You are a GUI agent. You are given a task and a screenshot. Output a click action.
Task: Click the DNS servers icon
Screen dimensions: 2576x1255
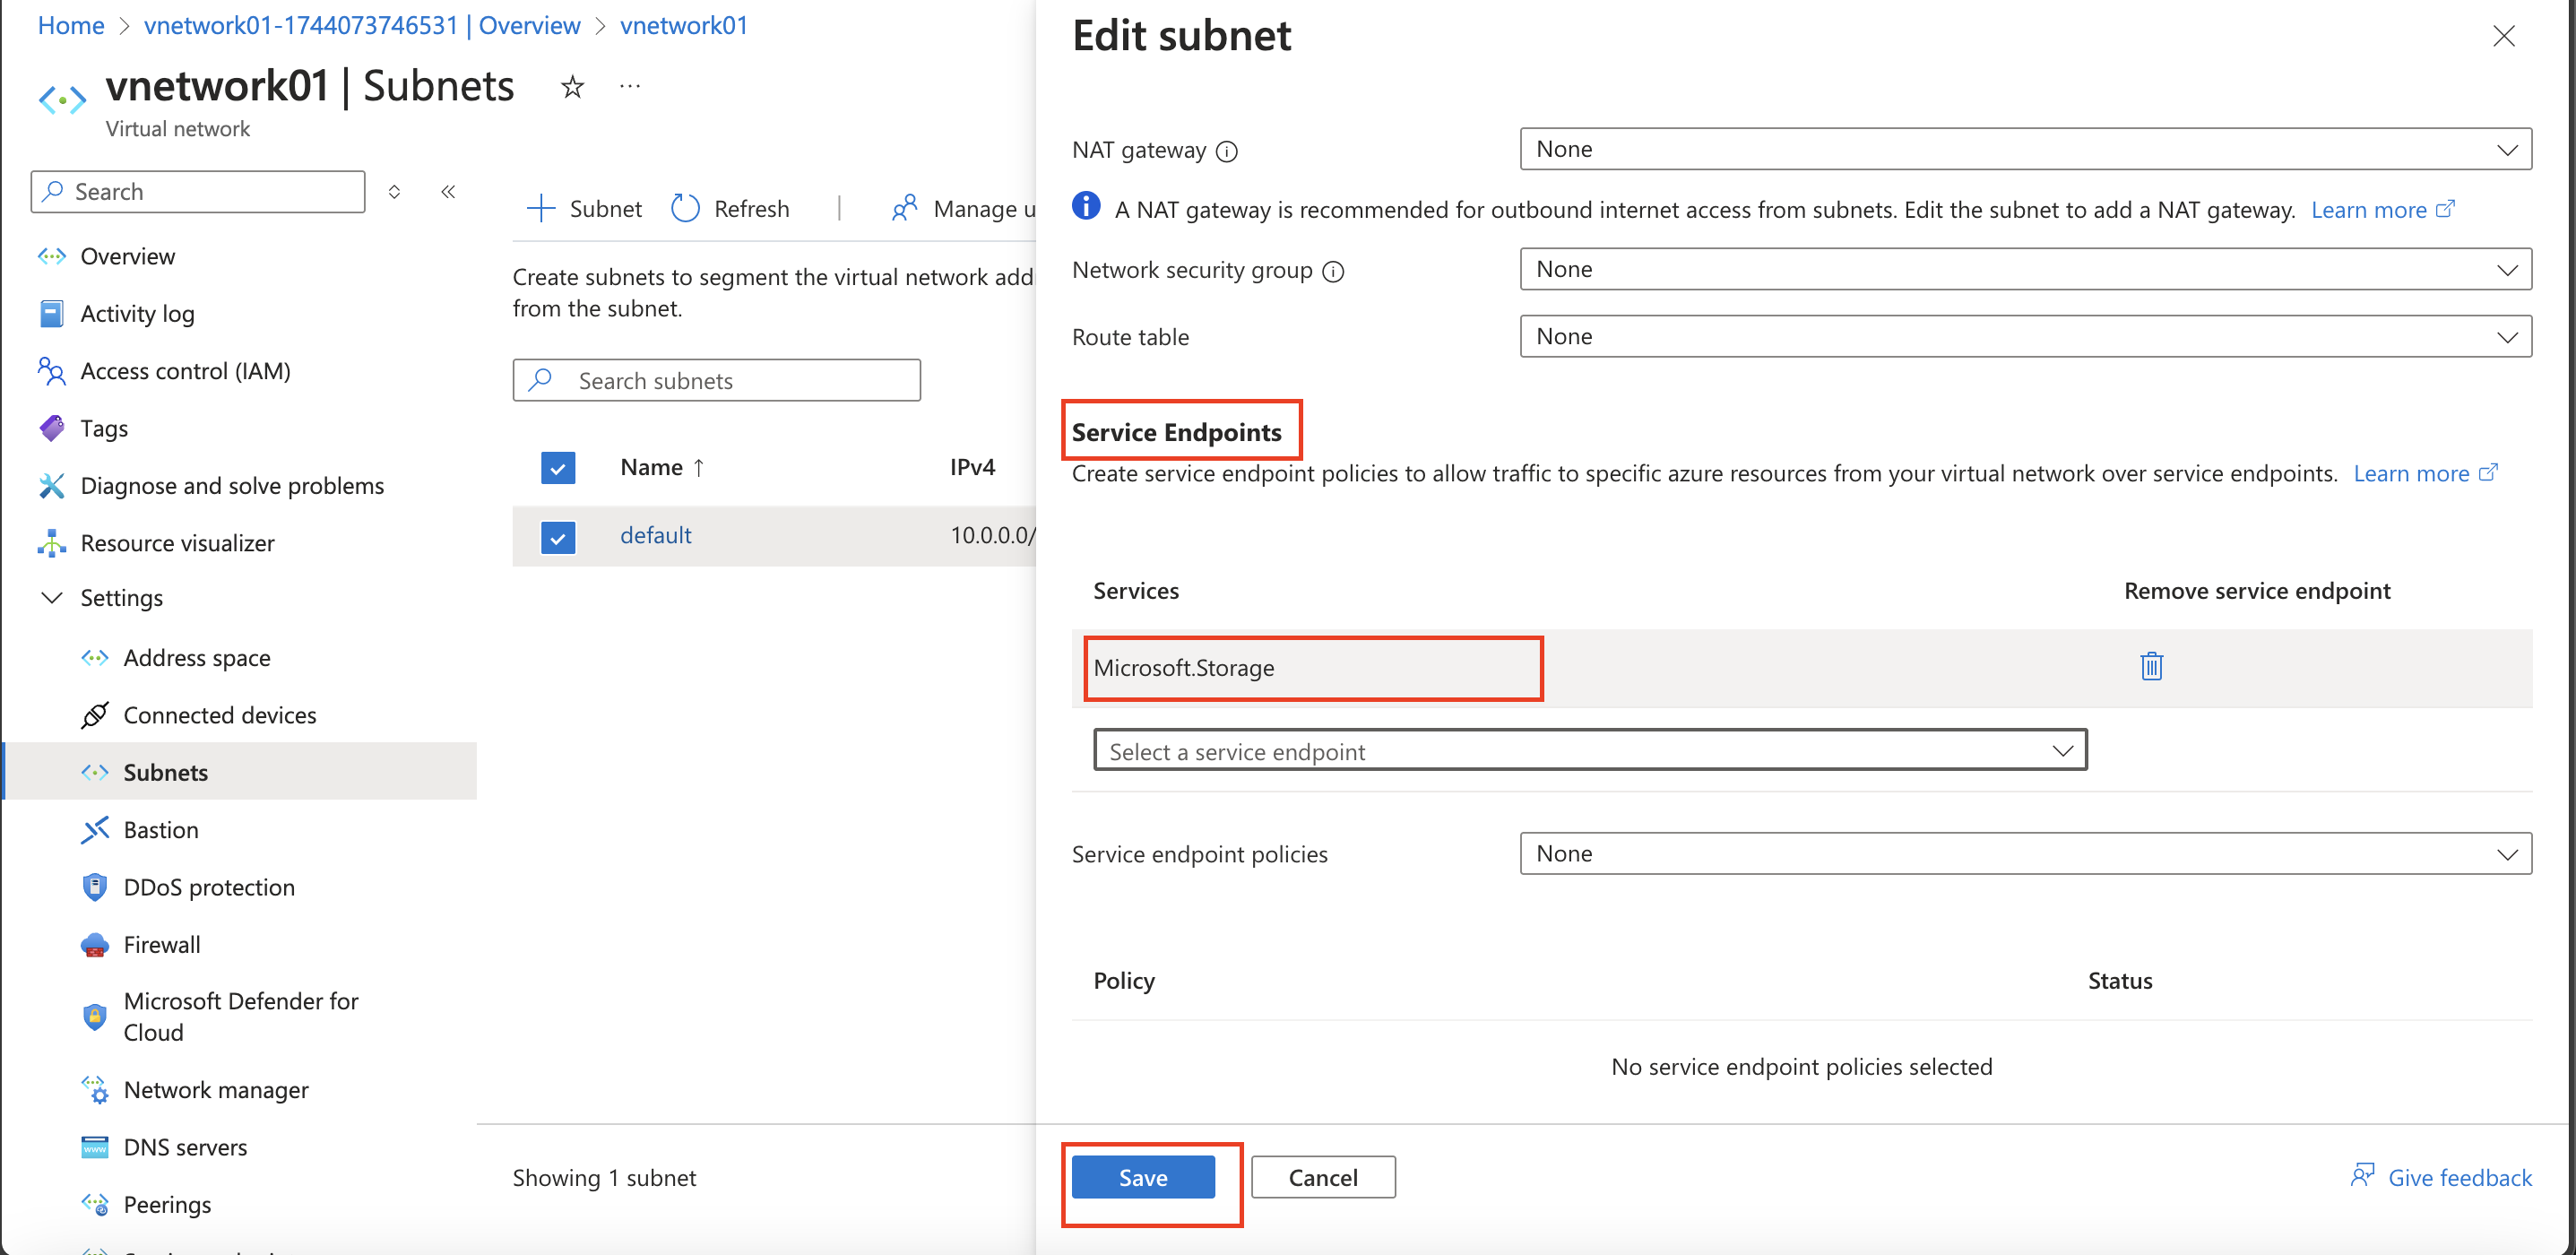coord(95,1147)
